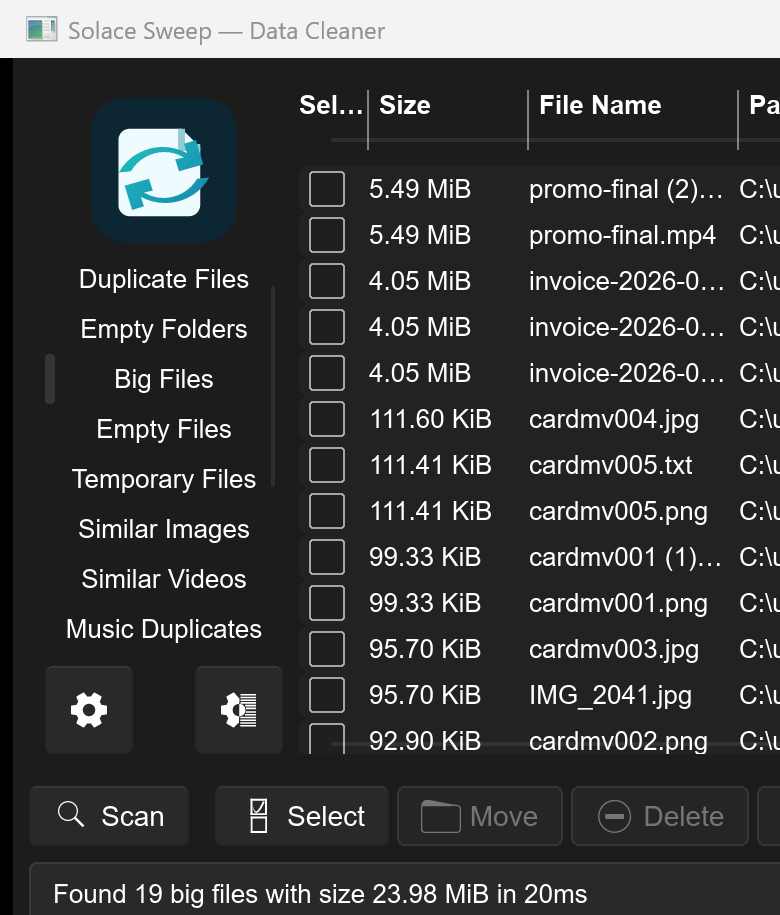Click file name cardmv003.jpg
The height and width of the screenshot is (915, 780).
[x=614, y=649]
